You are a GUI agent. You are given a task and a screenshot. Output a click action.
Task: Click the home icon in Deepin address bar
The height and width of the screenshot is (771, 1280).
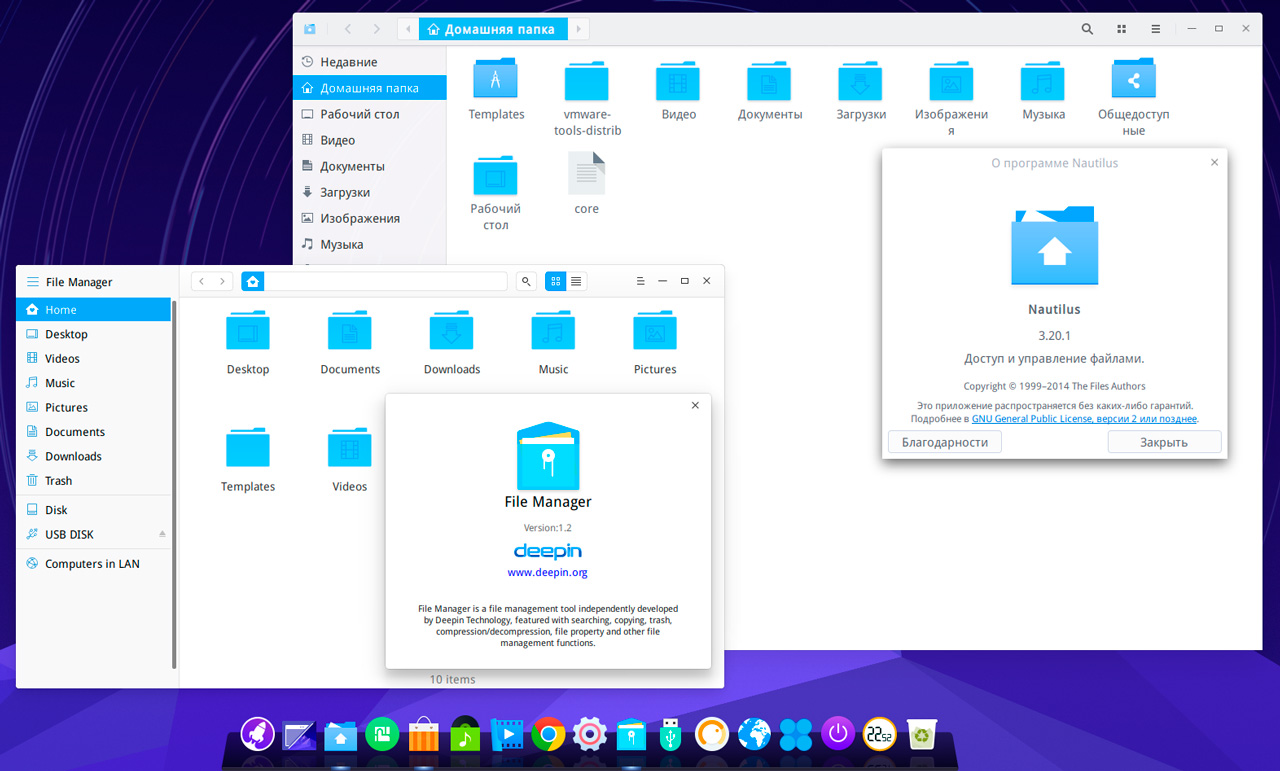(x=253, y=282)
